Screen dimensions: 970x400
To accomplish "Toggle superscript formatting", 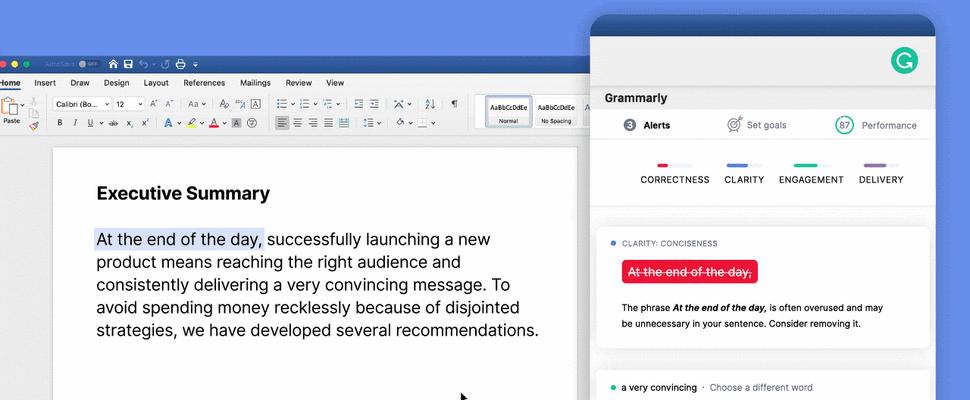I will click(145, 123).
